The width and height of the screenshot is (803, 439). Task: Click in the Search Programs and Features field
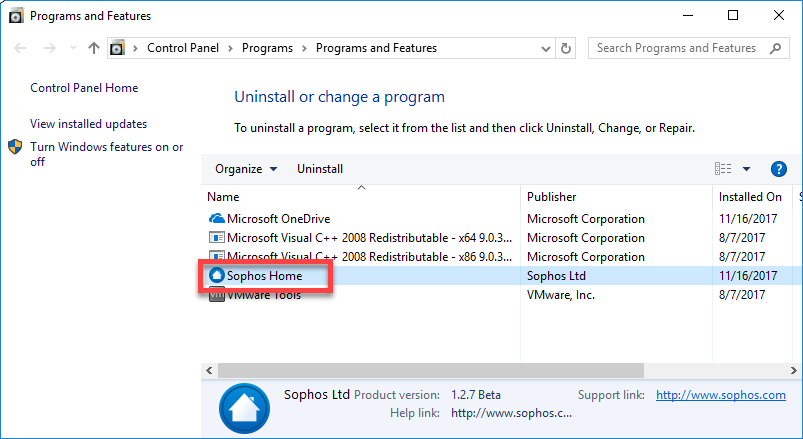(679, 48)
